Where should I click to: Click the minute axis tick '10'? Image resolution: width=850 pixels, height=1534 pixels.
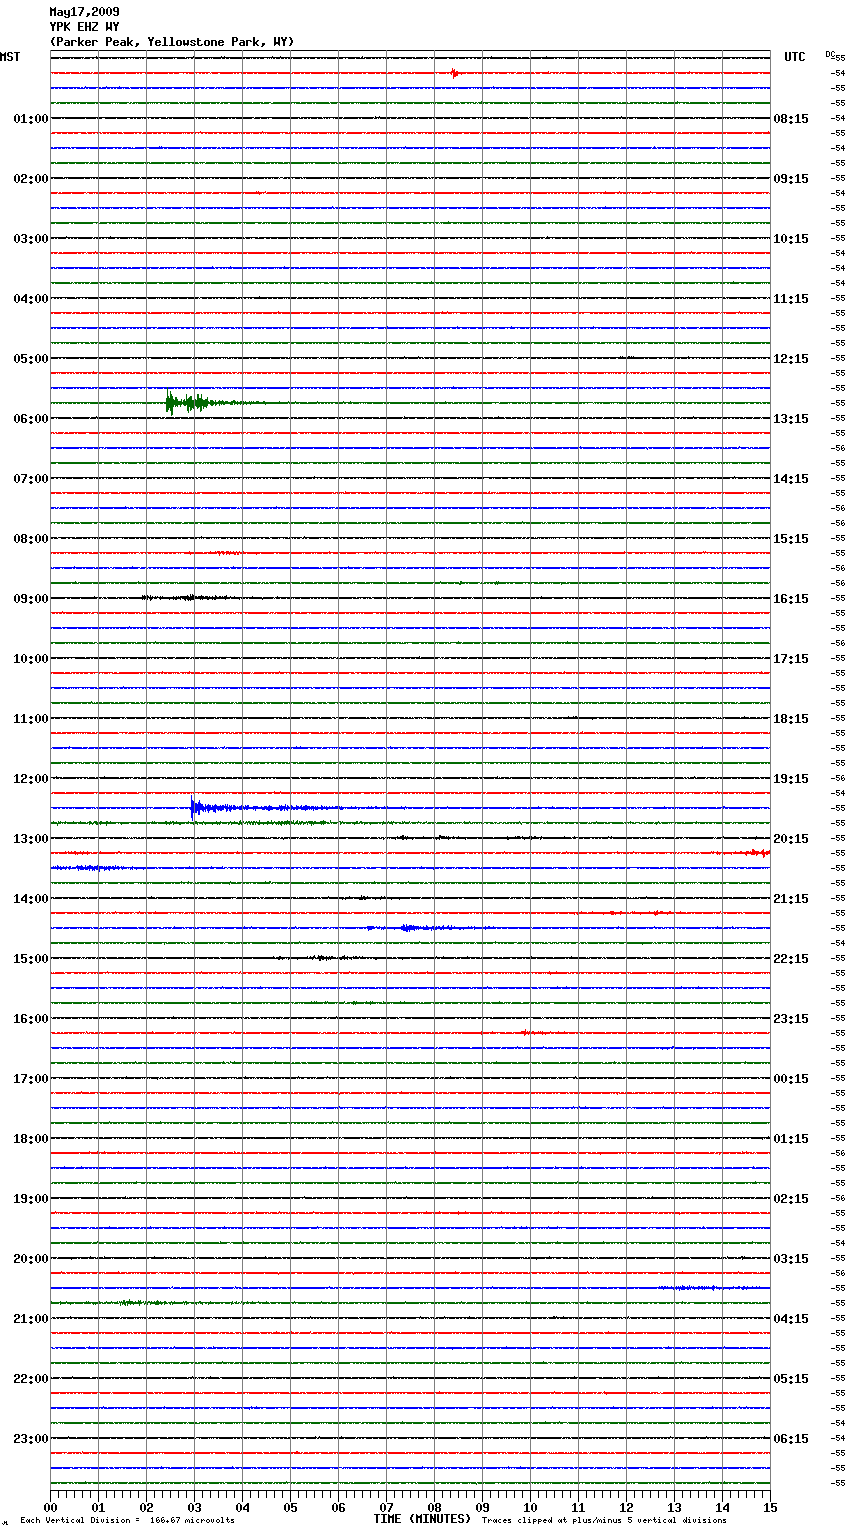point(530,1507)
